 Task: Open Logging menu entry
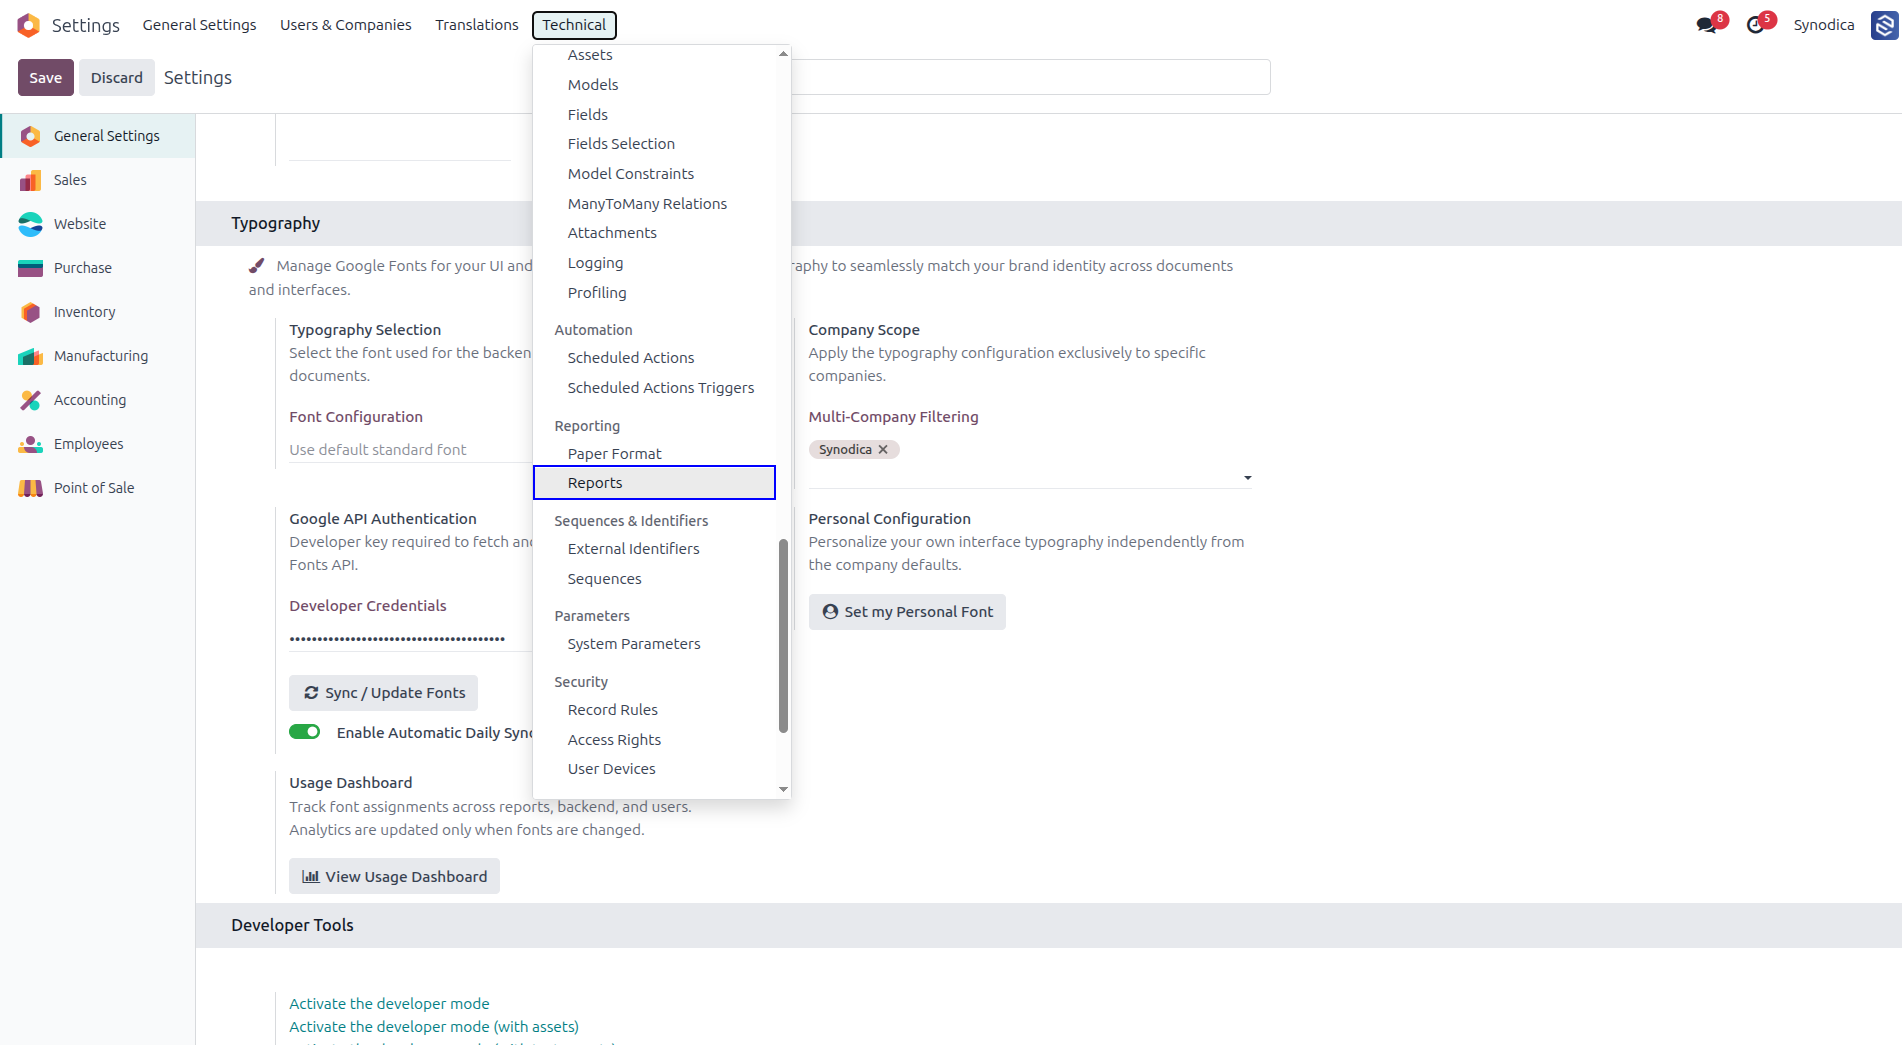654,263
